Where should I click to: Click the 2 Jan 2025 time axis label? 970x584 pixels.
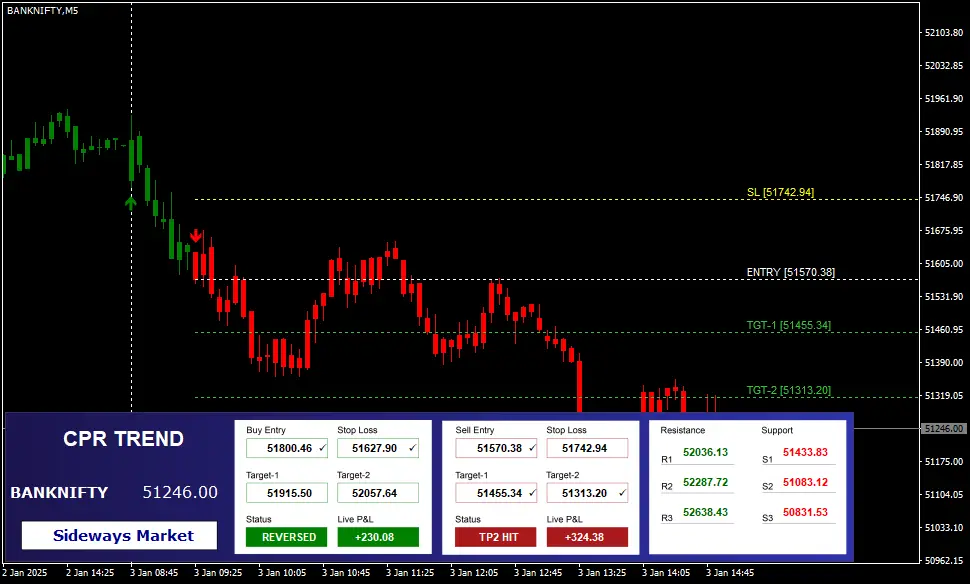click(x=25, y=573)
